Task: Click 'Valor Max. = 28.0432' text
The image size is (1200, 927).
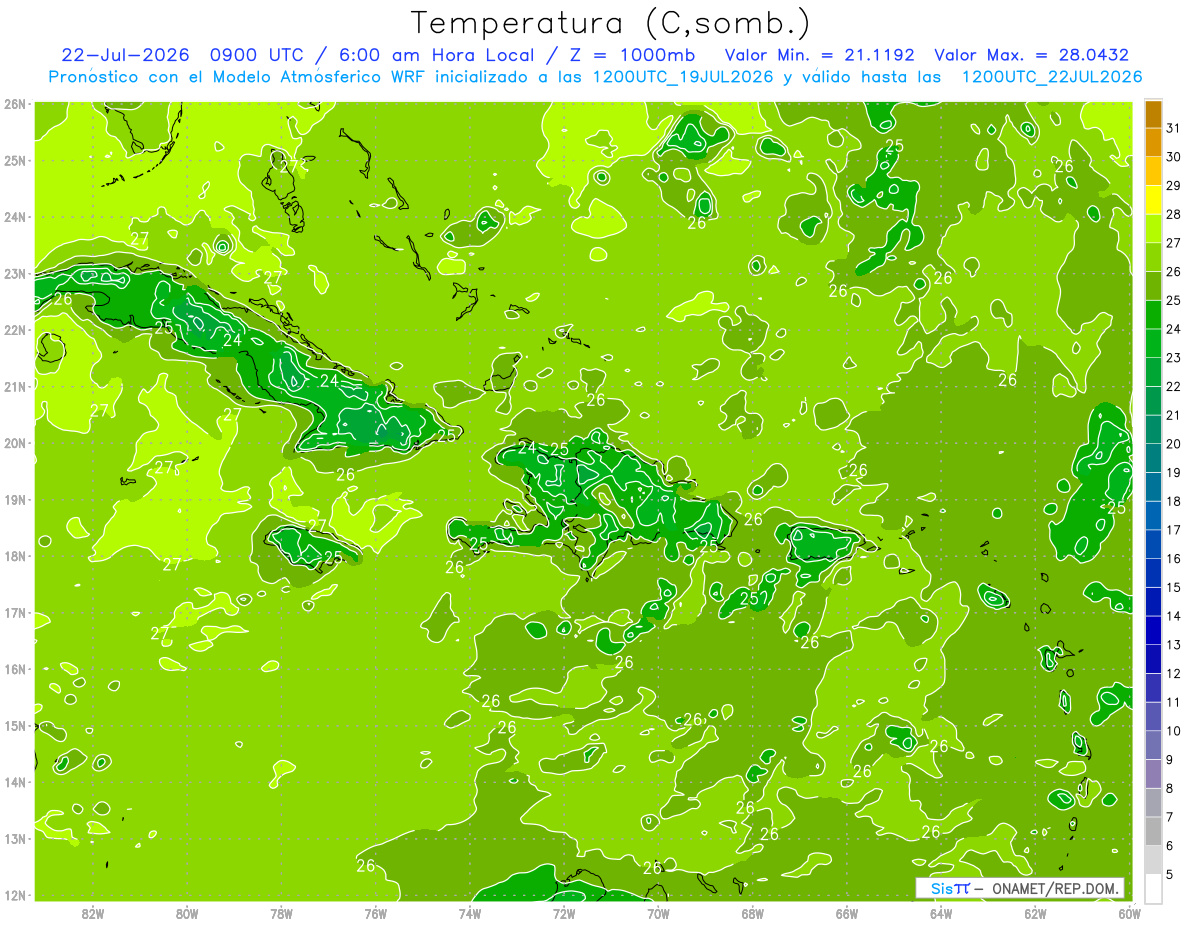Action: (1031, 54)
